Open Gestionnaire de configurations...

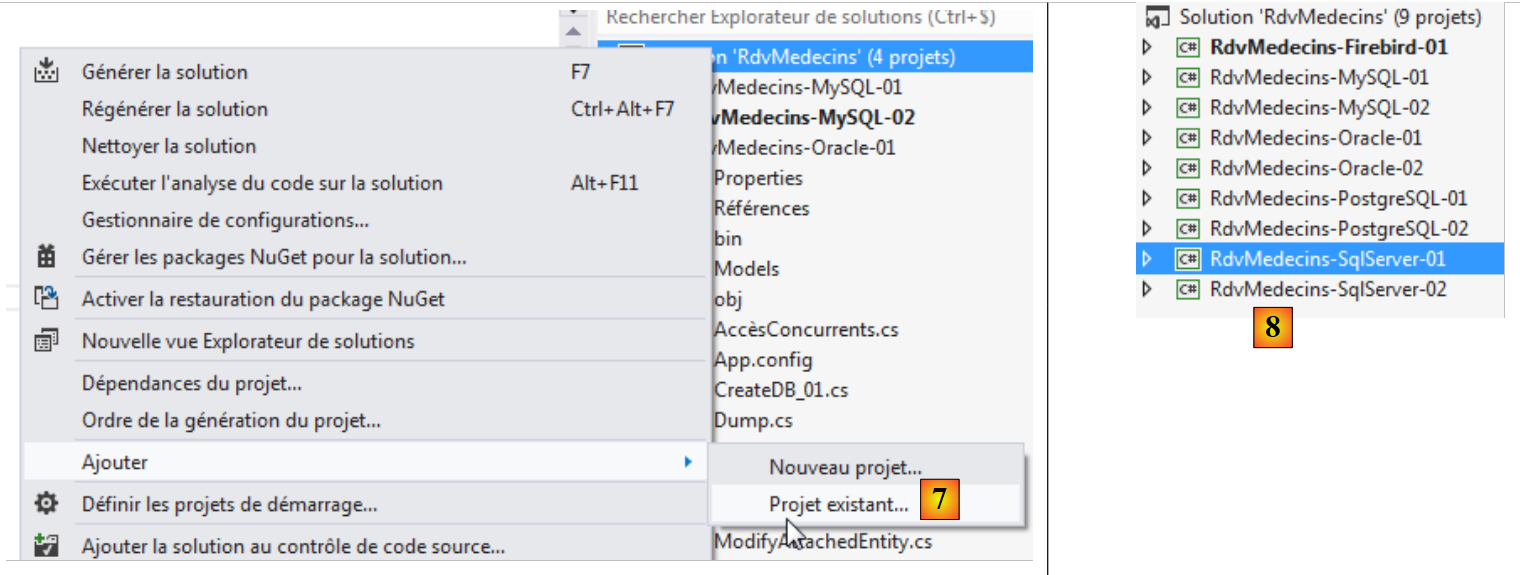[225, 220]
